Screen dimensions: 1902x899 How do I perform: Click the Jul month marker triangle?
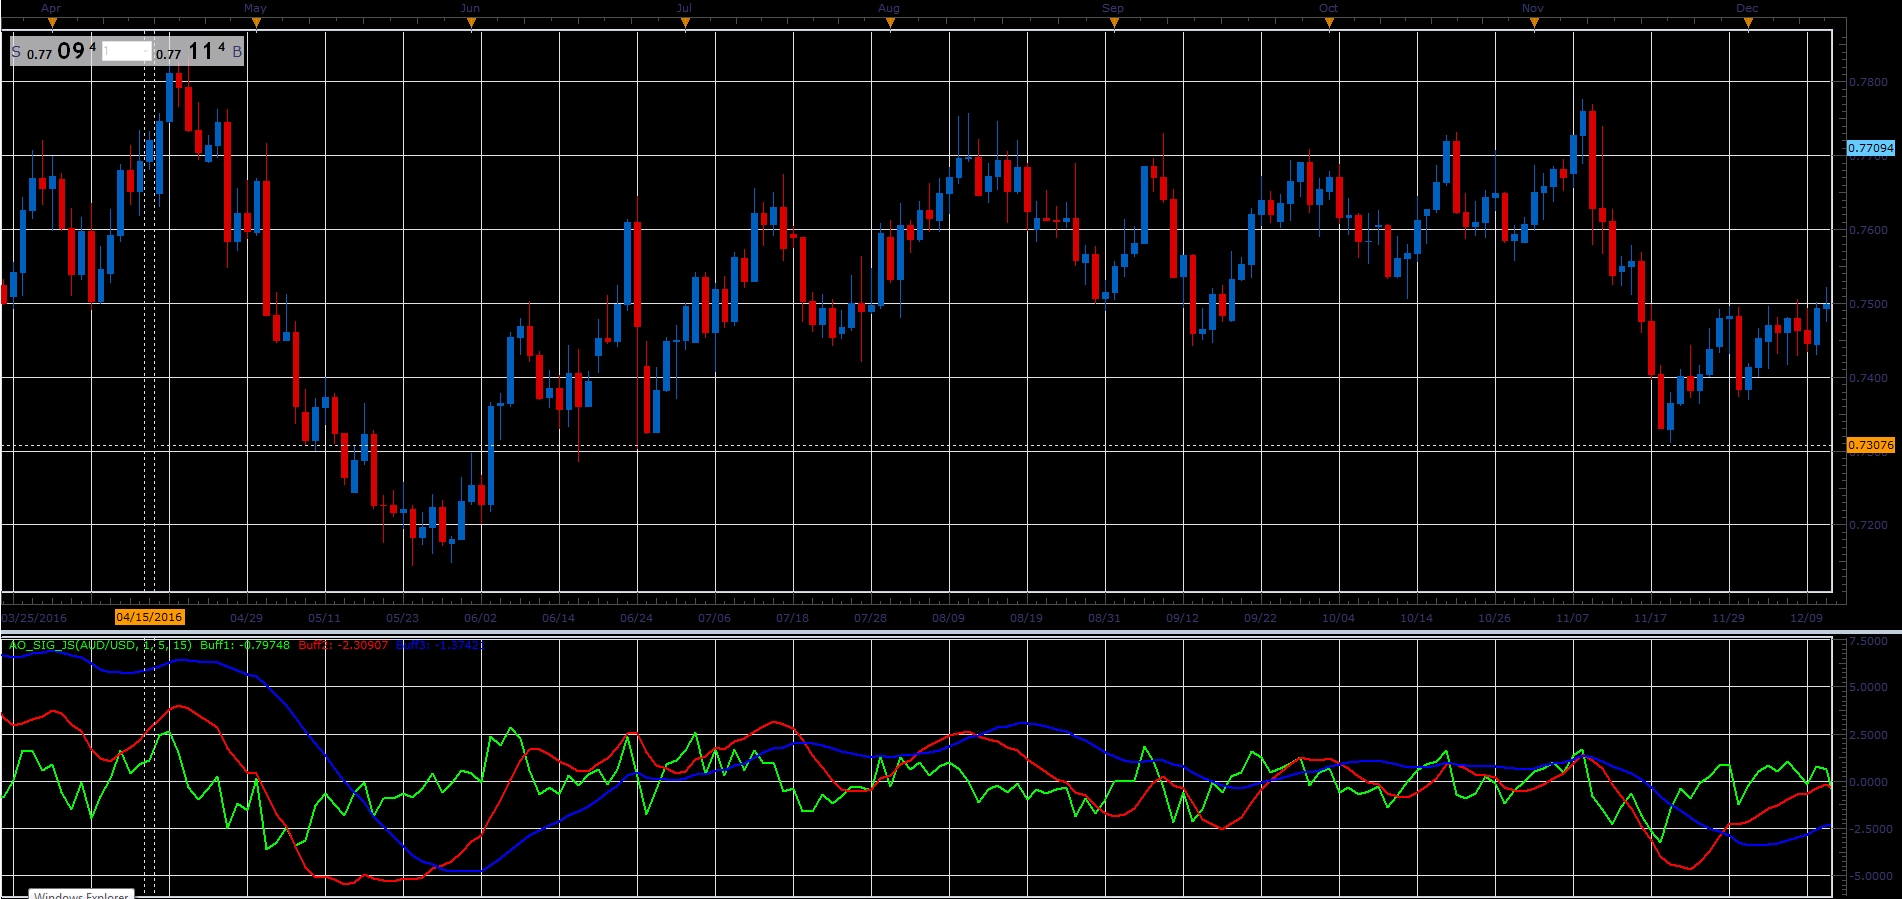685,23
